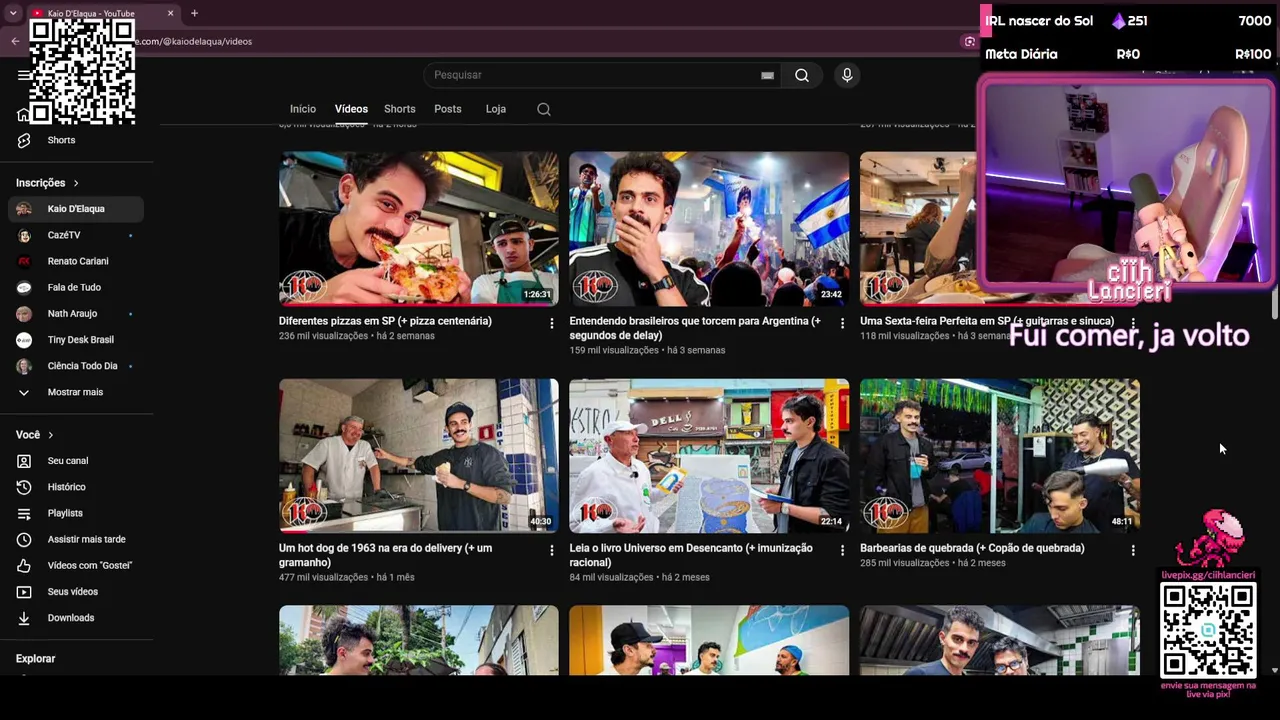Click '159 mil visualizações' under Argentina video

click(x=614, y=350)
